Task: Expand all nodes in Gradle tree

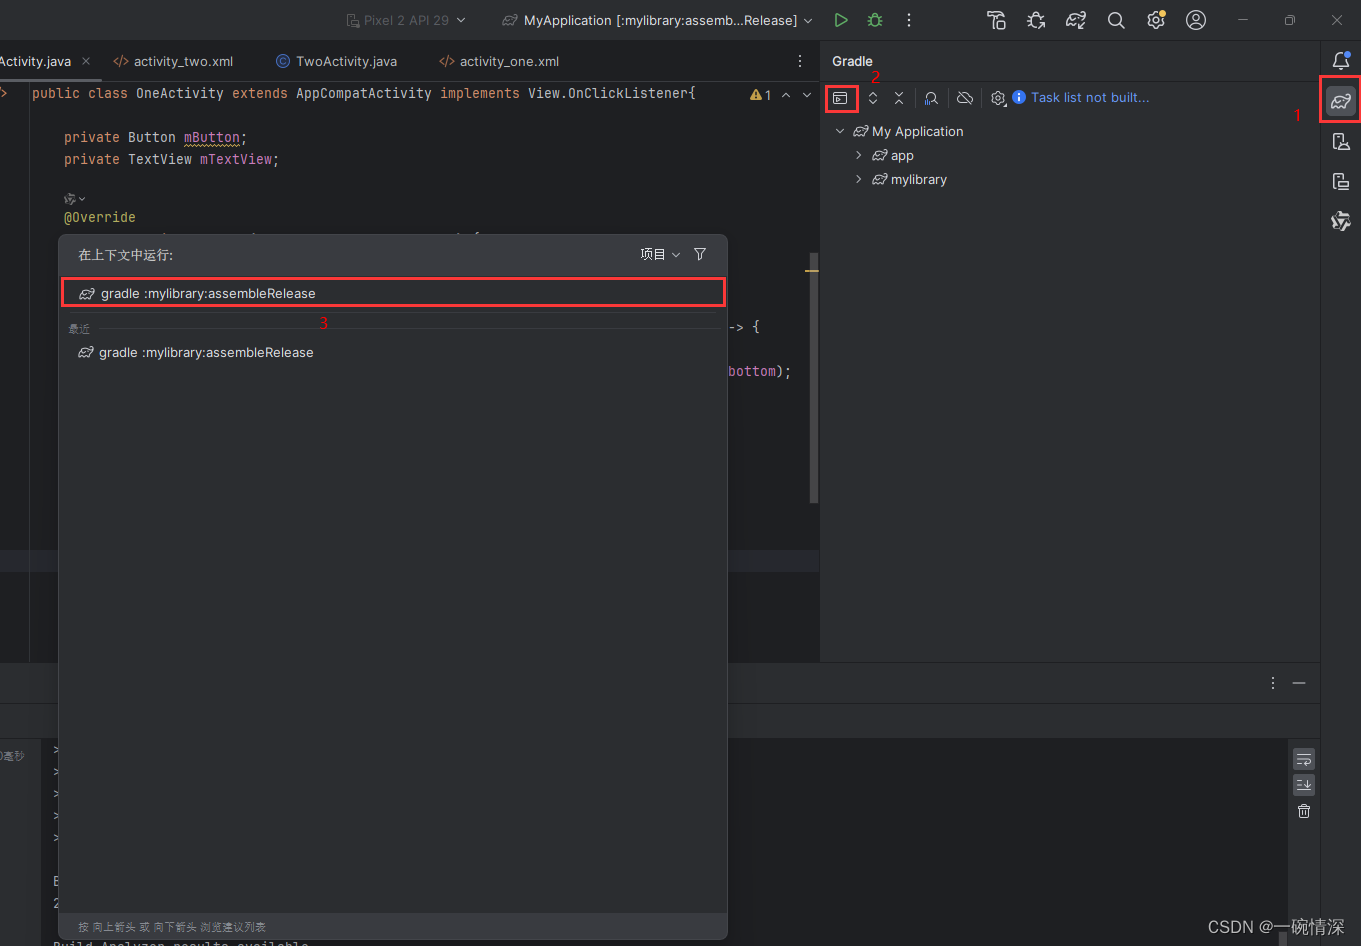Action: tap(873, 98)
